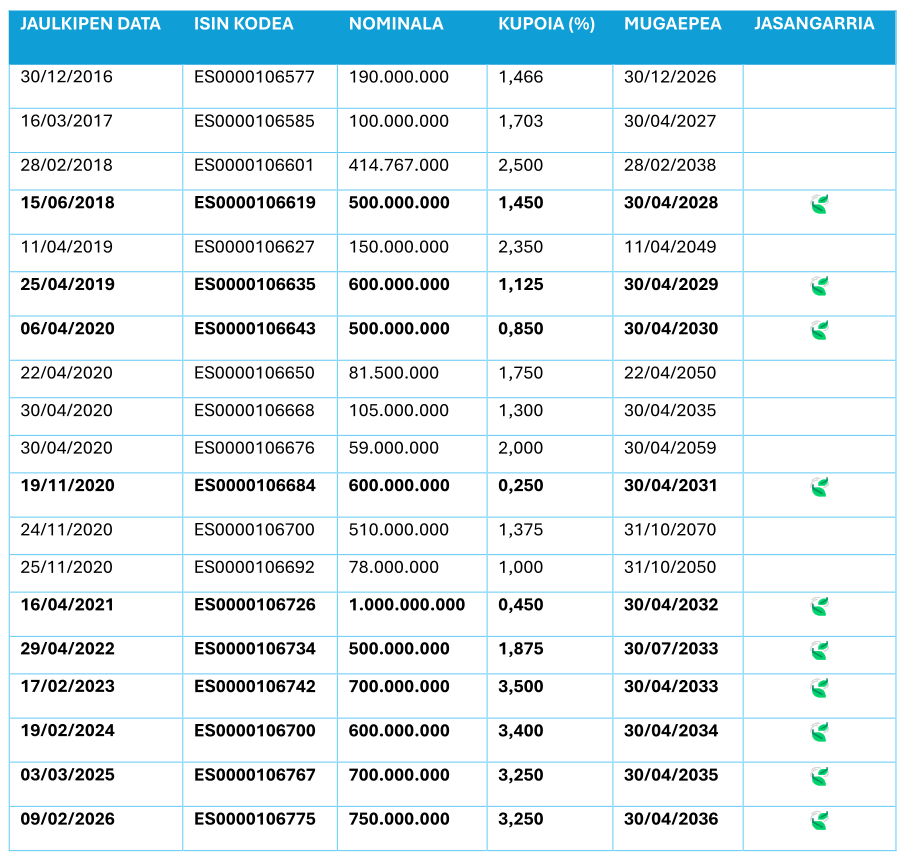Viewport: 911px width, 863px height.
Task: Select the nominal value 414.767.000 cell
Action: point(399,165)
